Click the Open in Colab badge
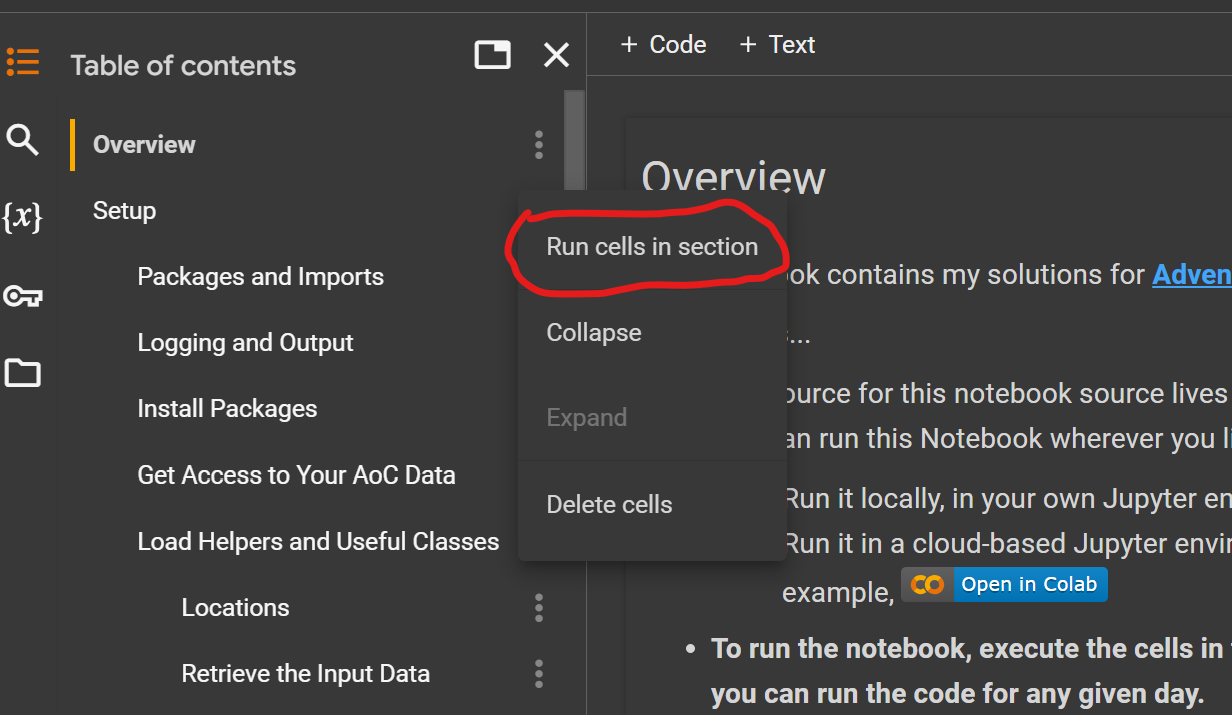This screenshot has height=715, width=1232. click(1004, 585)
